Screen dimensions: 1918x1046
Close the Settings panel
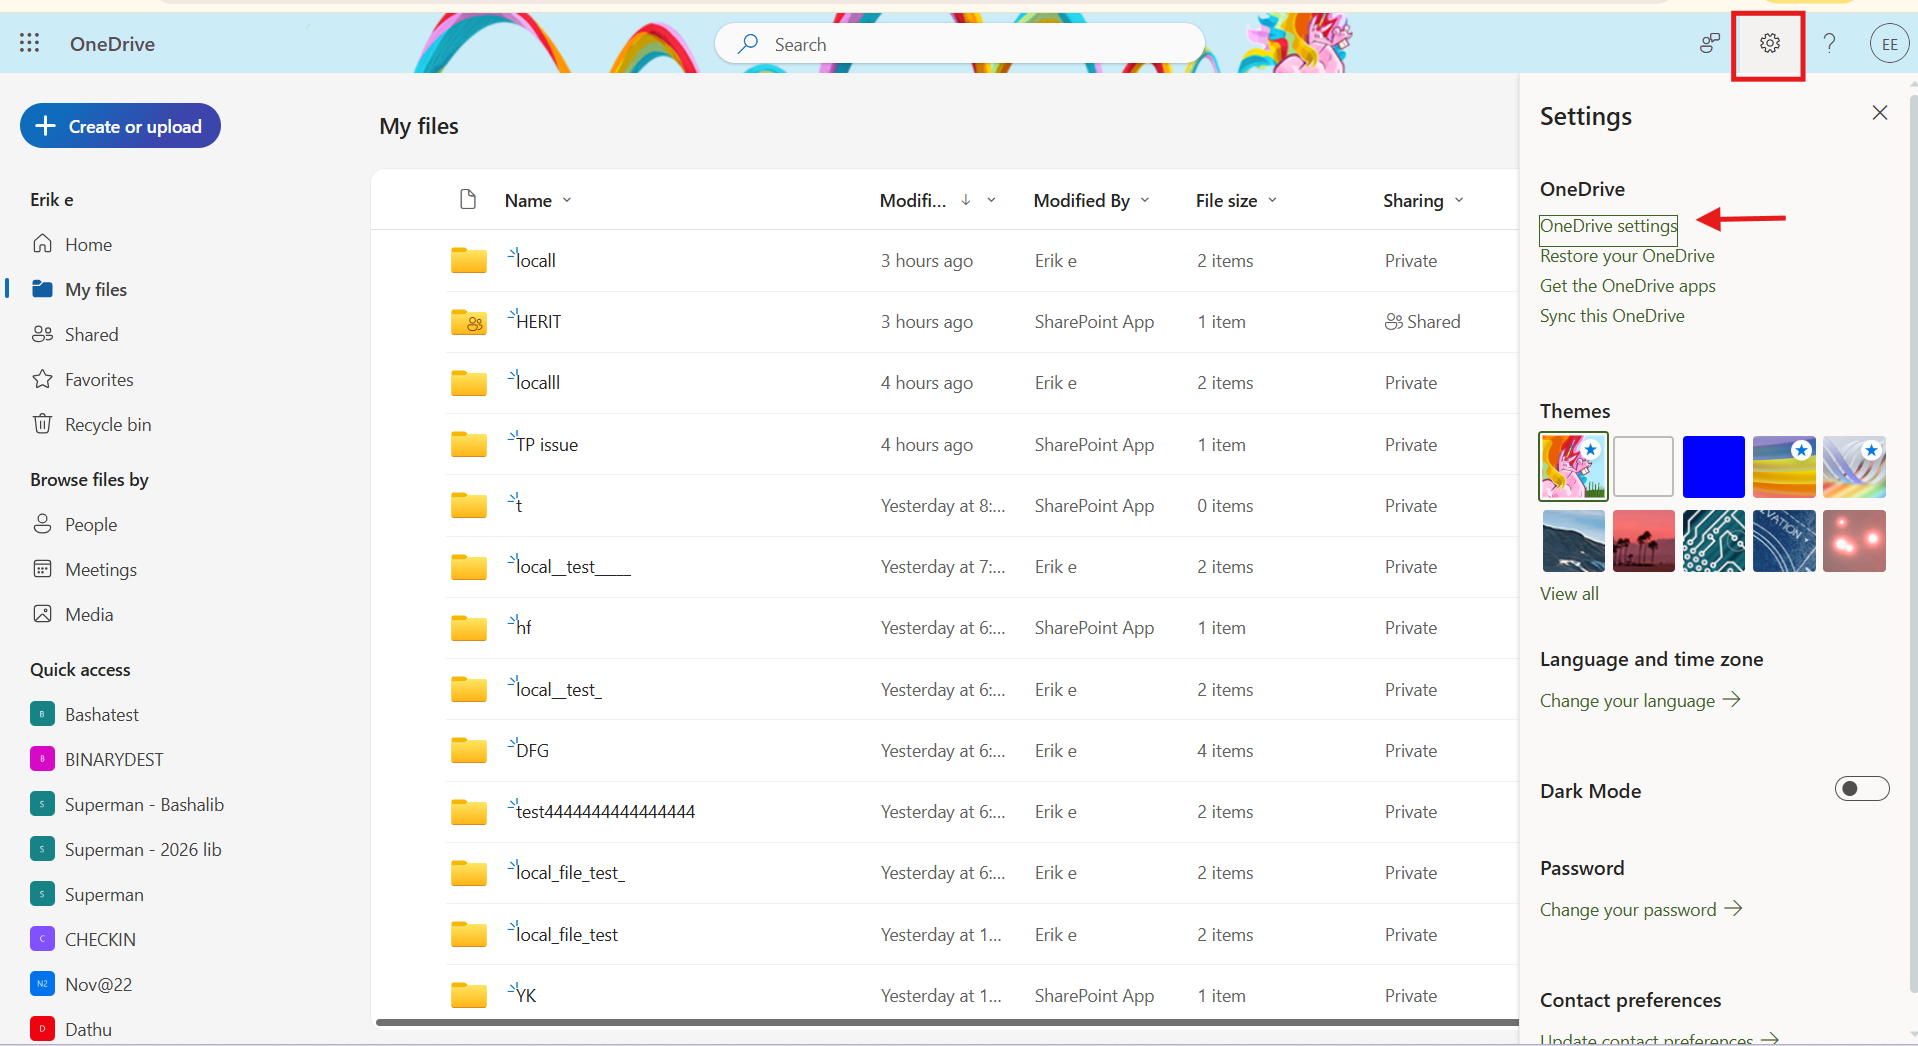pyautogui.click(x=1880, y=113)
